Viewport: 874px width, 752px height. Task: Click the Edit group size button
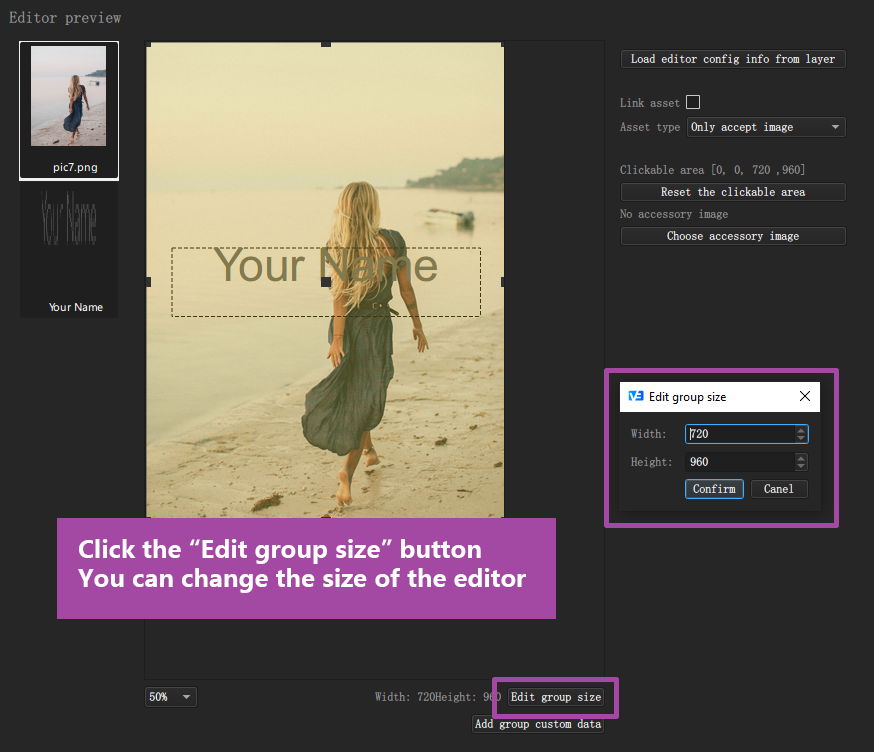pos(556,697)
